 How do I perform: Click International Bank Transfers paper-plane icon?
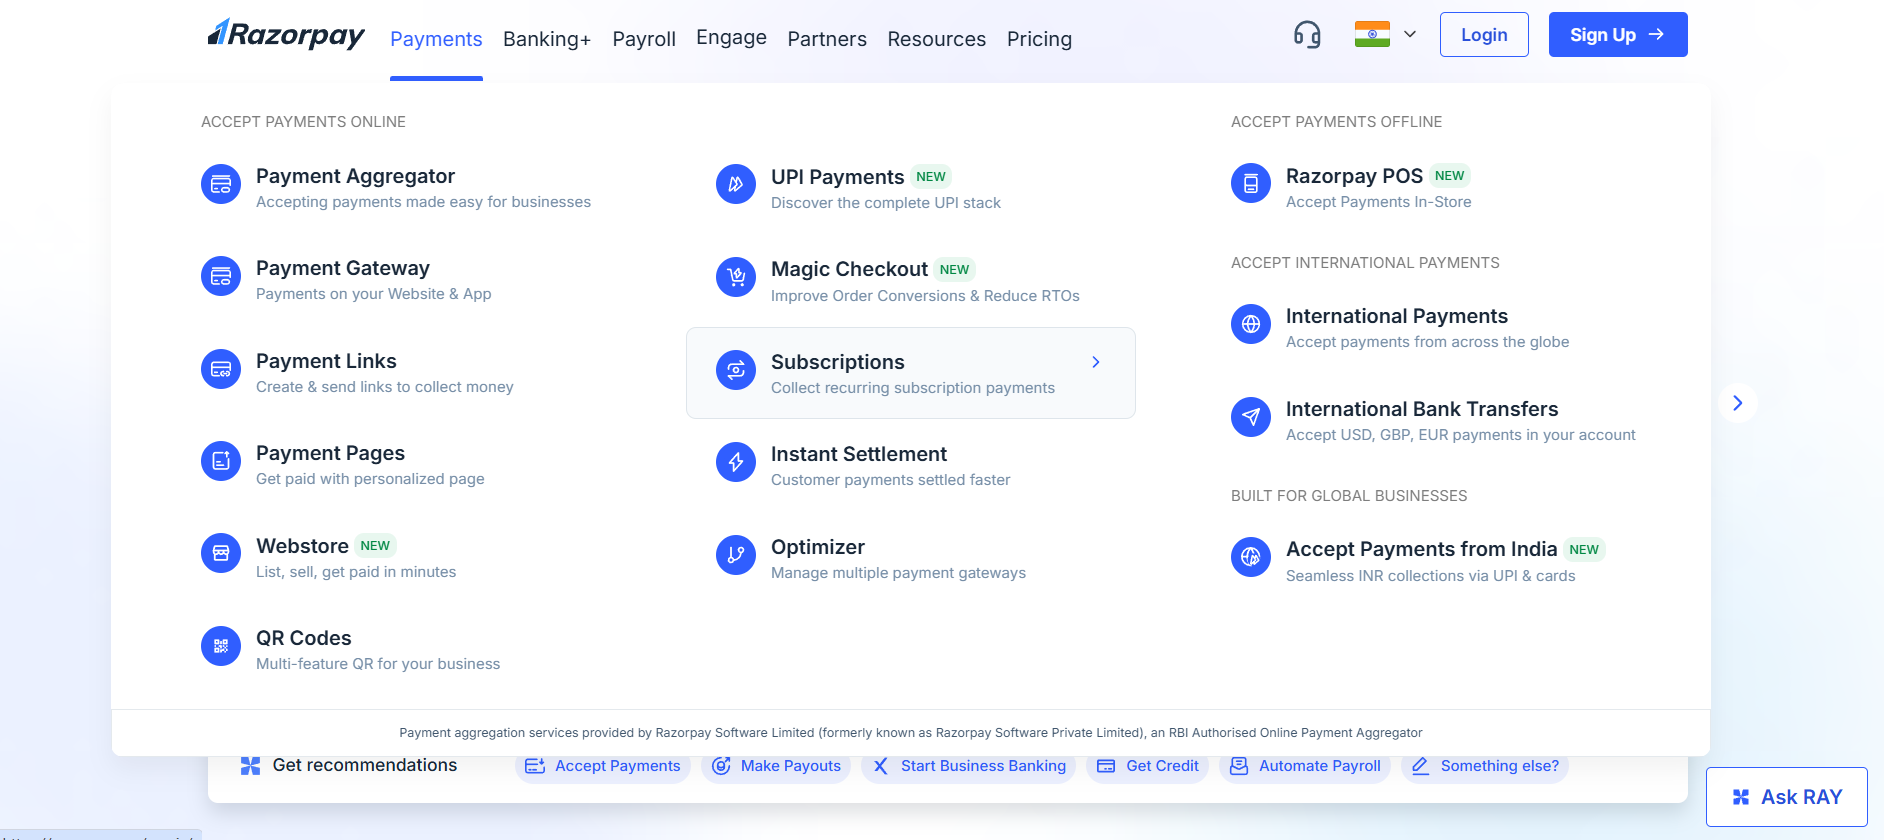(1251, 417)
